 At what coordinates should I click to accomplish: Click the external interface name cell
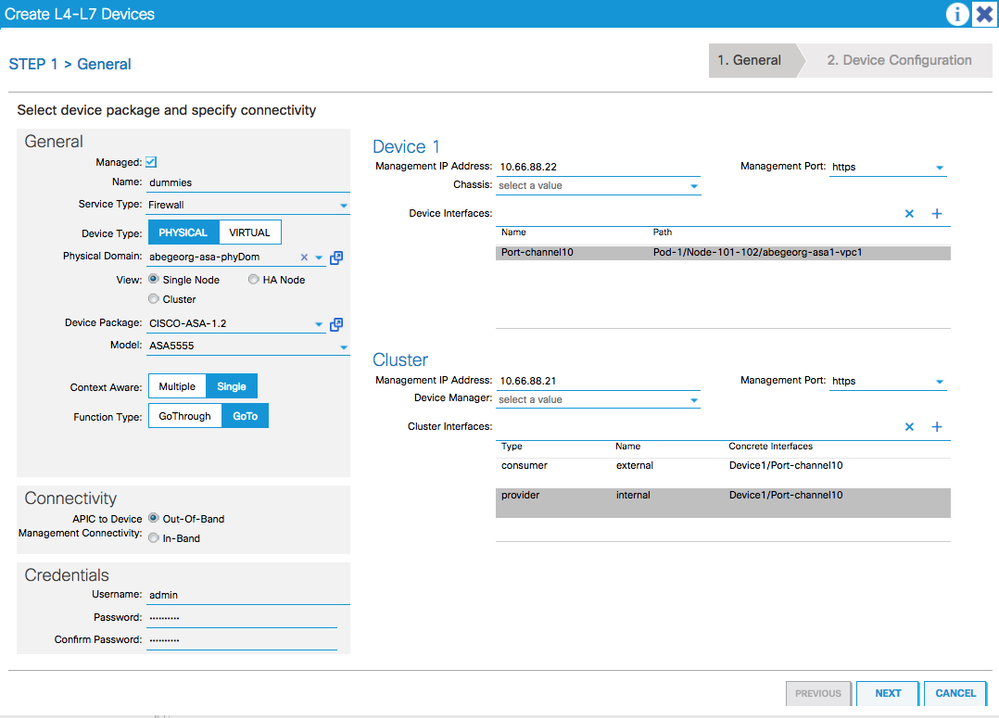pyautogui.click(x=635, y=466)
